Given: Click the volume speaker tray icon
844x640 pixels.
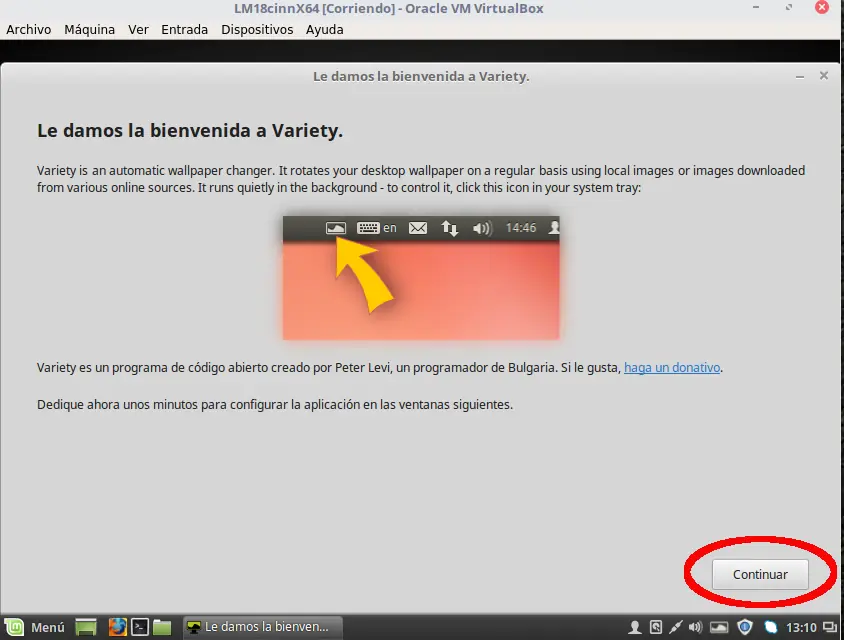Looking at the screenshot, I should point(695,627).
